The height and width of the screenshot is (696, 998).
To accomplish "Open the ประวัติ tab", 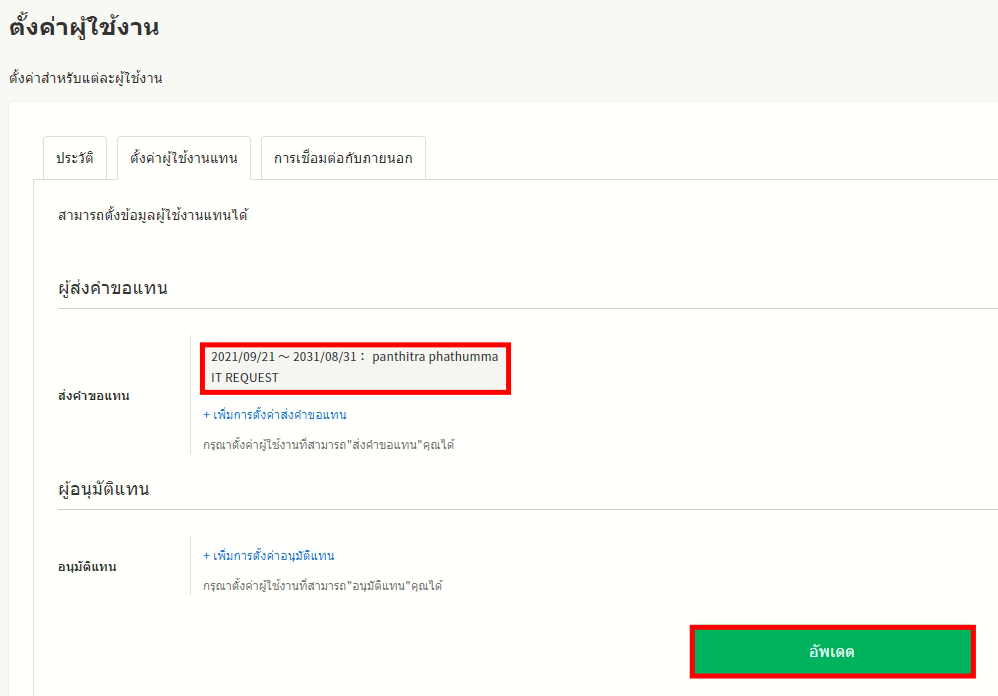I will point(75,158).
